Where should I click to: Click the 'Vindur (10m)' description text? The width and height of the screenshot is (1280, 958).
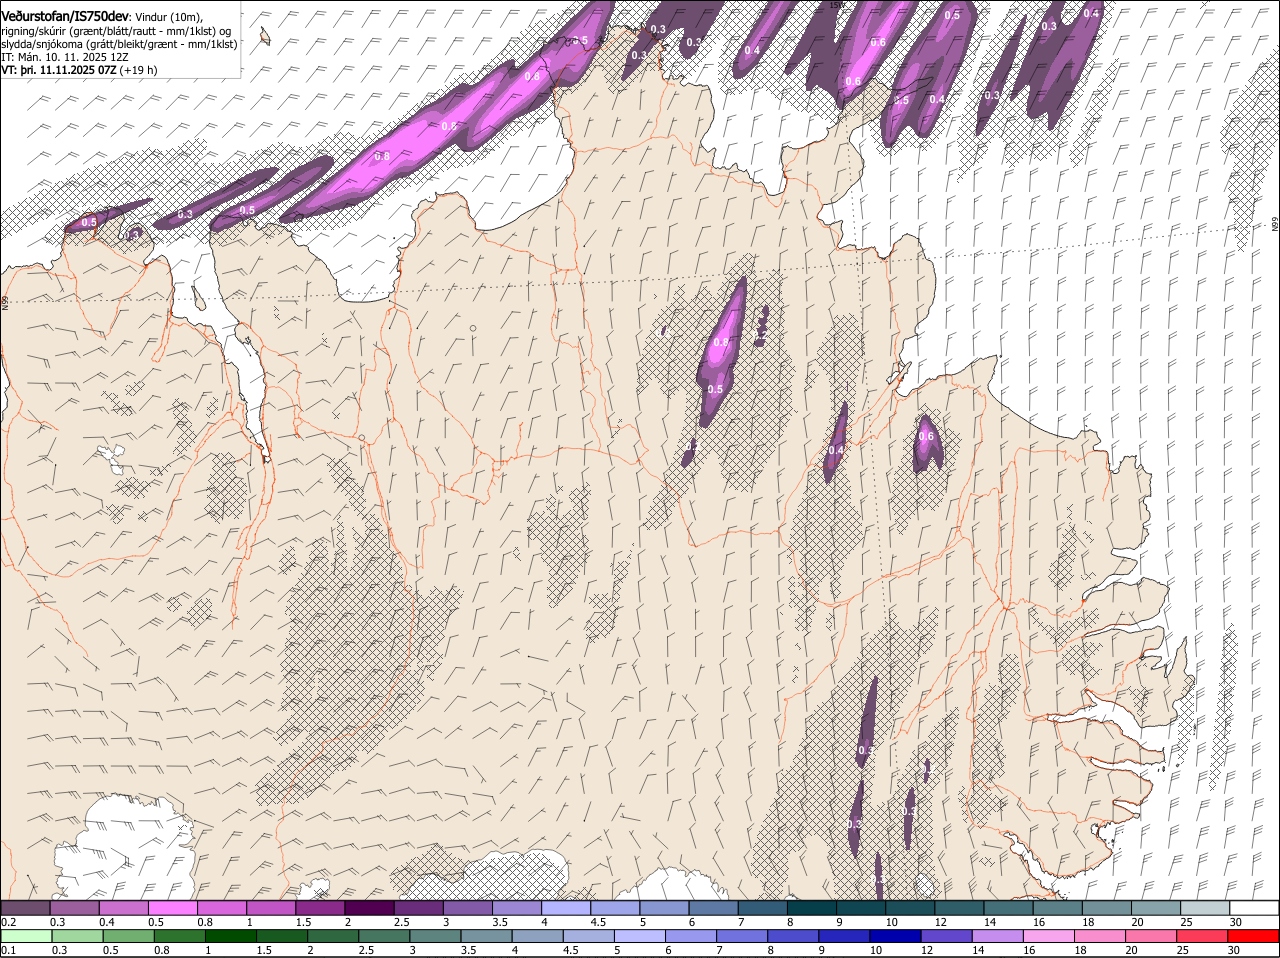pyautogui.click(x=169, y=17)
